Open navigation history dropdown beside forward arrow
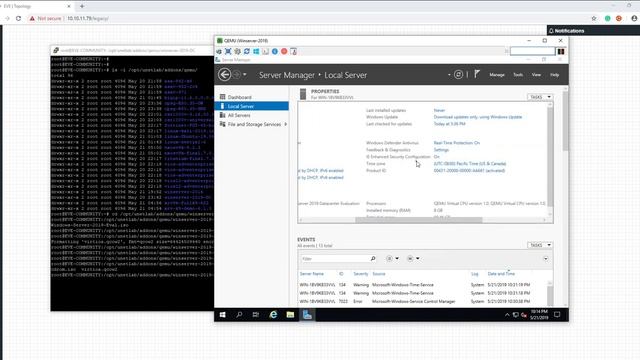 [x=244, y=75]
